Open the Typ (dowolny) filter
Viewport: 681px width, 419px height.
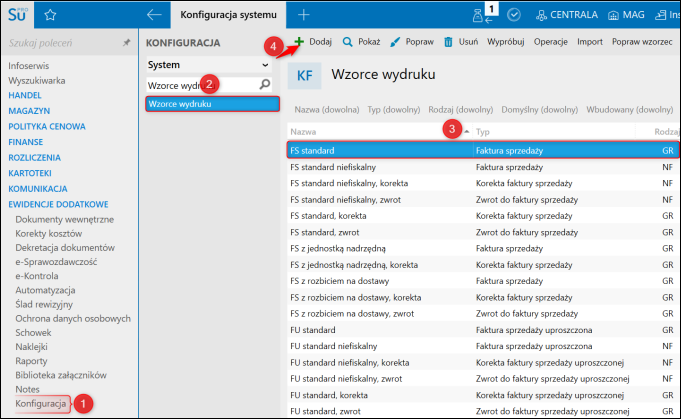(x=393, y=110)
